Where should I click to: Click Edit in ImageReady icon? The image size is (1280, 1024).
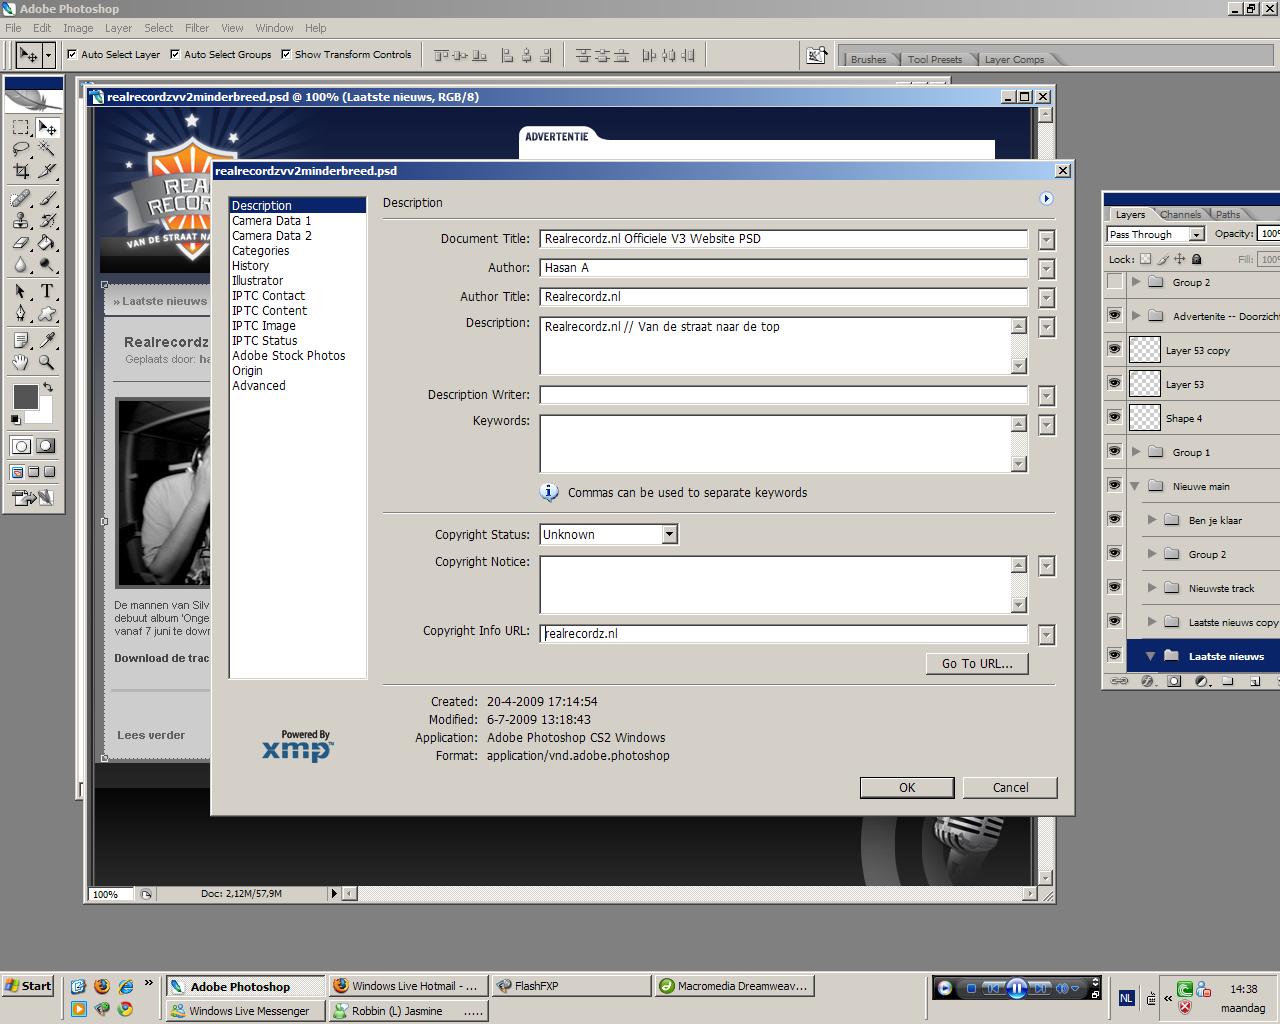[33, 498]
